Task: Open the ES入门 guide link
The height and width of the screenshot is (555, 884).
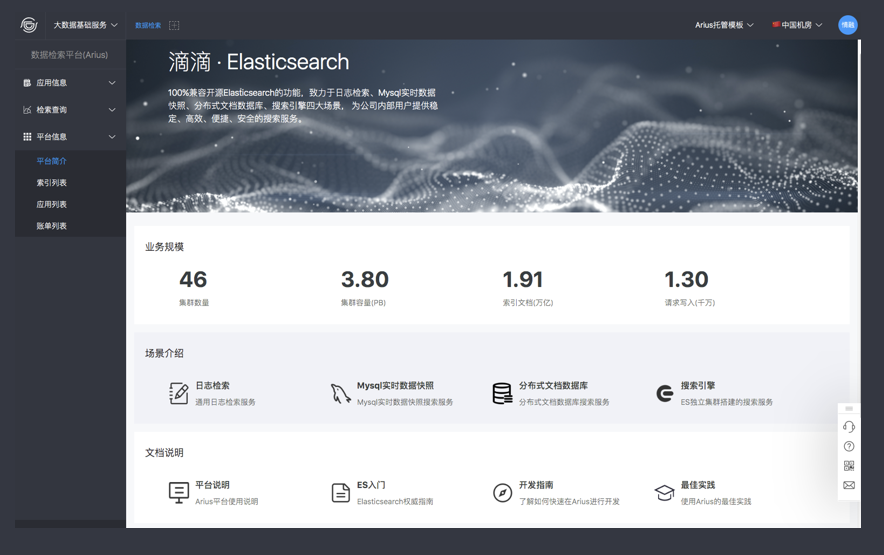Action: pyautogui.click(x=371, y=485)
